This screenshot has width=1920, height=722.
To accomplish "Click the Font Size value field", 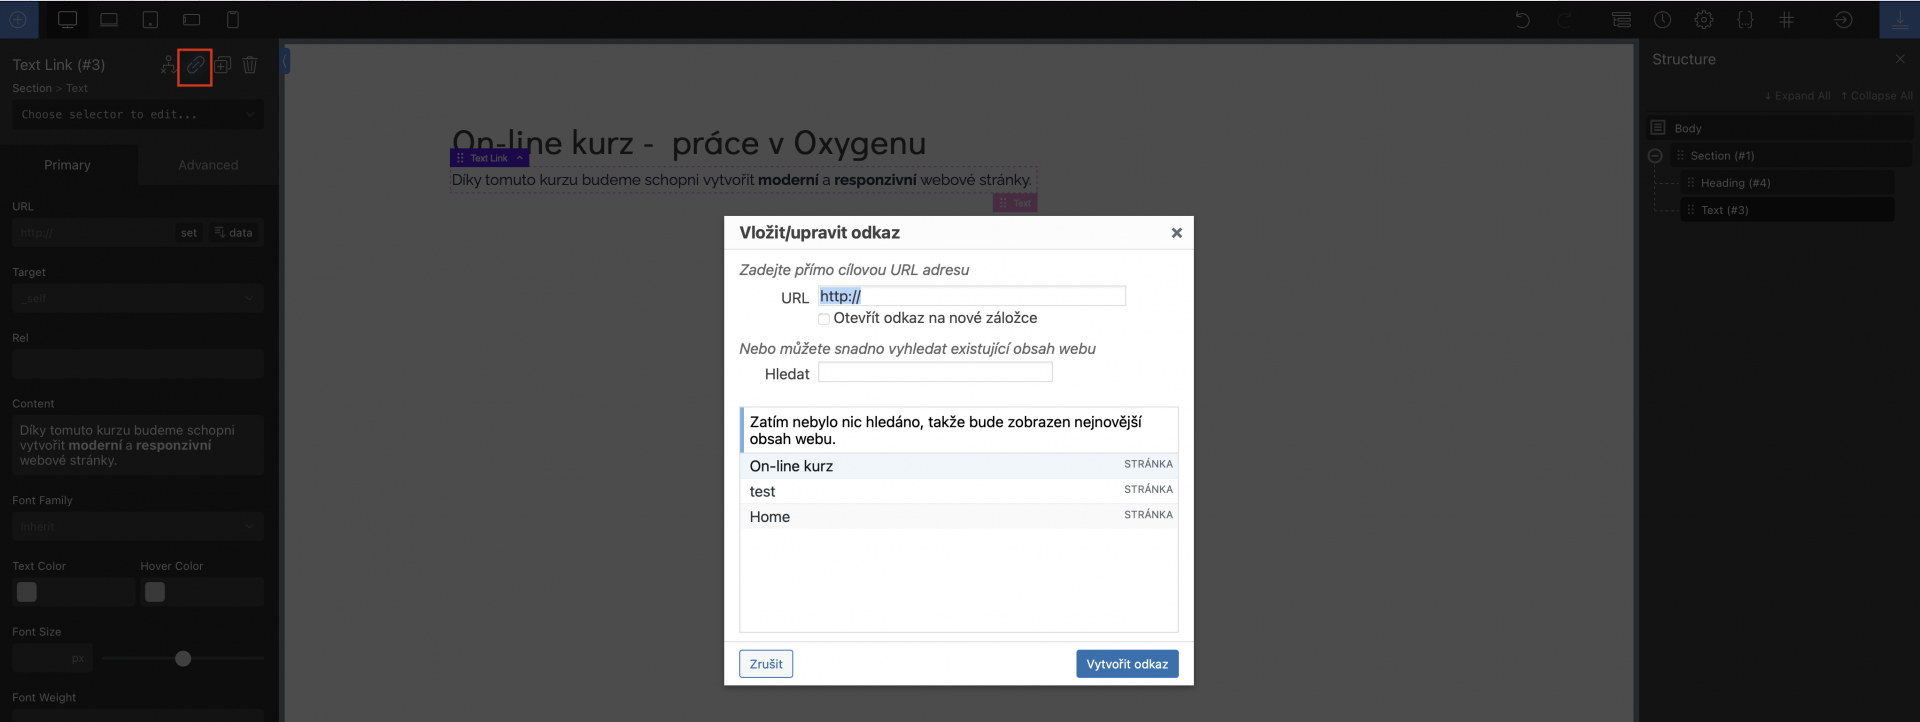I will pos(40,659).
